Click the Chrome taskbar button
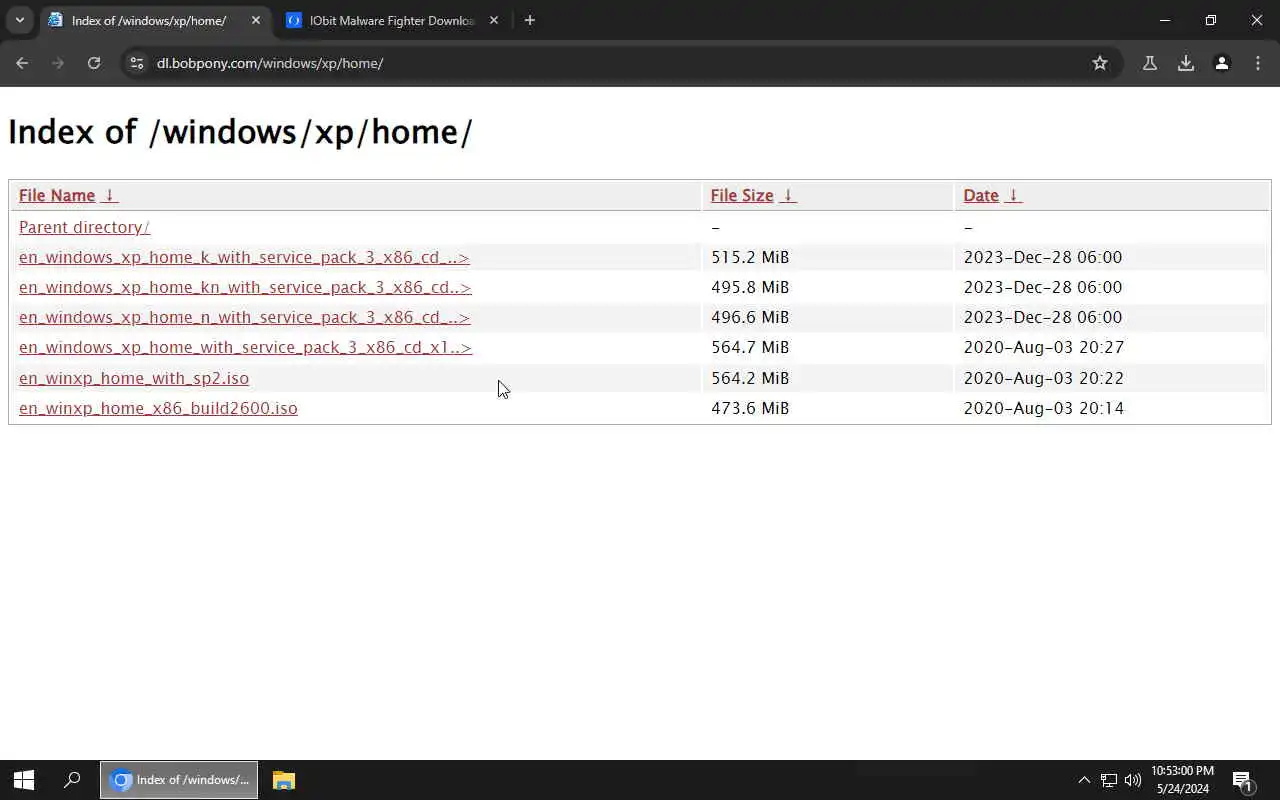 [x=179, y=780]
